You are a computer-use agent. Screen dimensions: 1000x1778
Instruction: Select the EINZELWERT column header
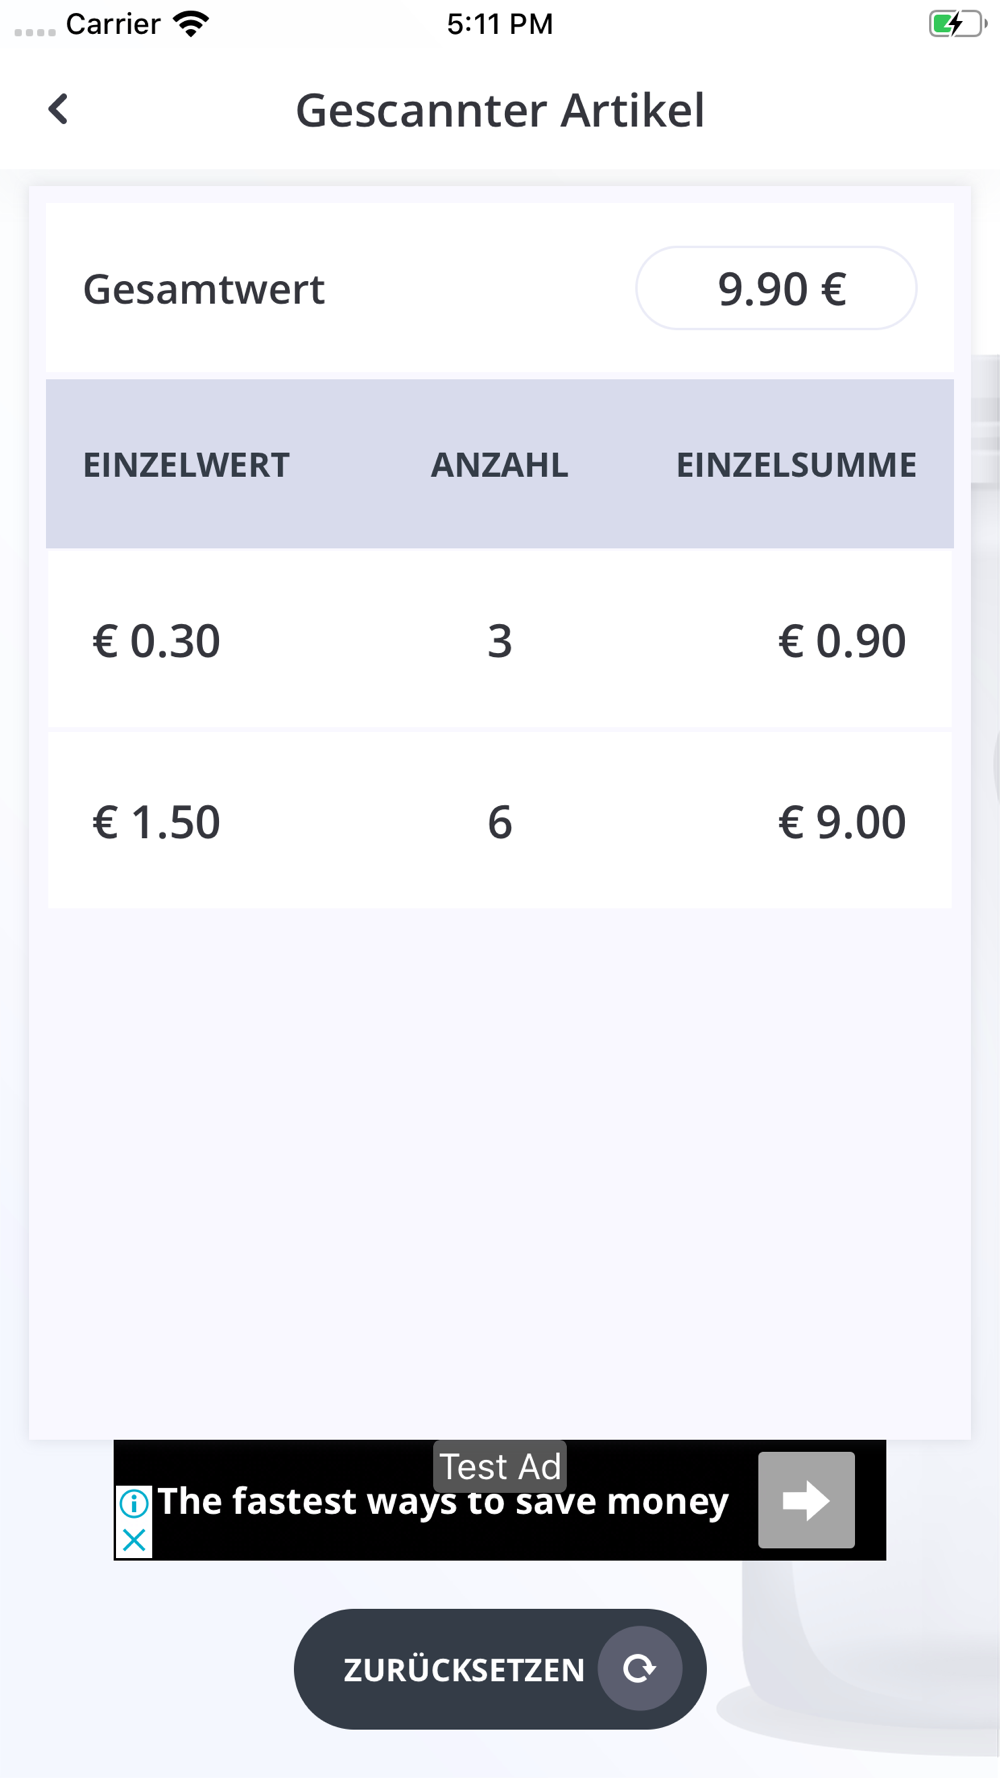point(186,465)
